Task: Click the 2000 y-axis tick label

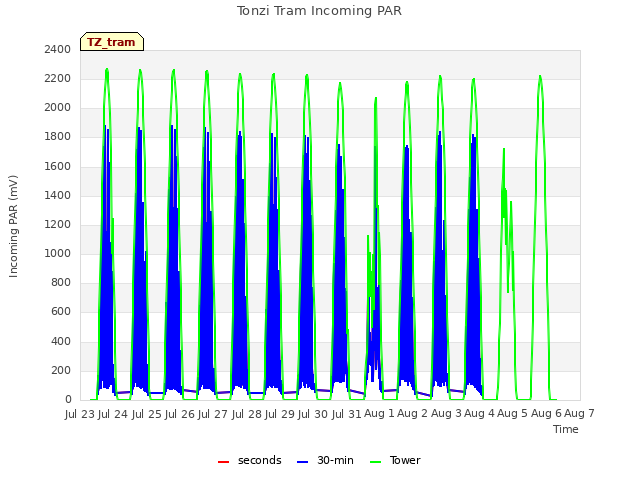Action: (x=58, y=108)
